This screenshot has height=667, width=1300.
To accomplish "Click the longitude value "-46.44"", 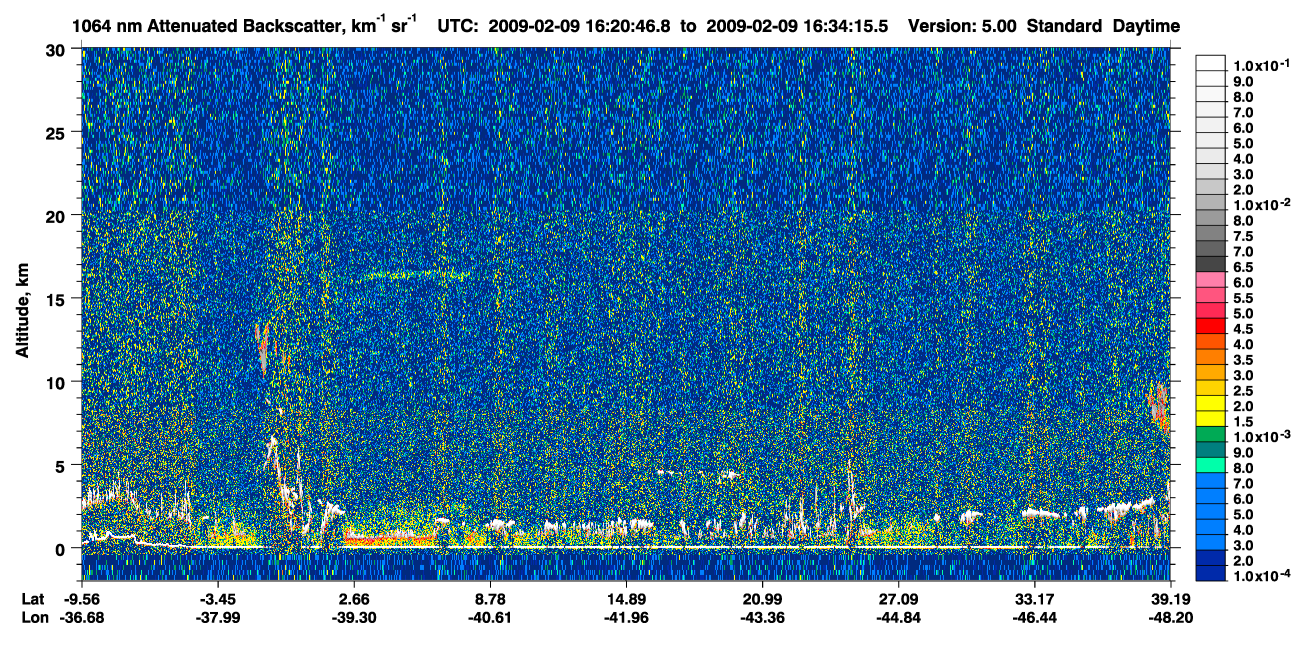I will (1035, 617).
